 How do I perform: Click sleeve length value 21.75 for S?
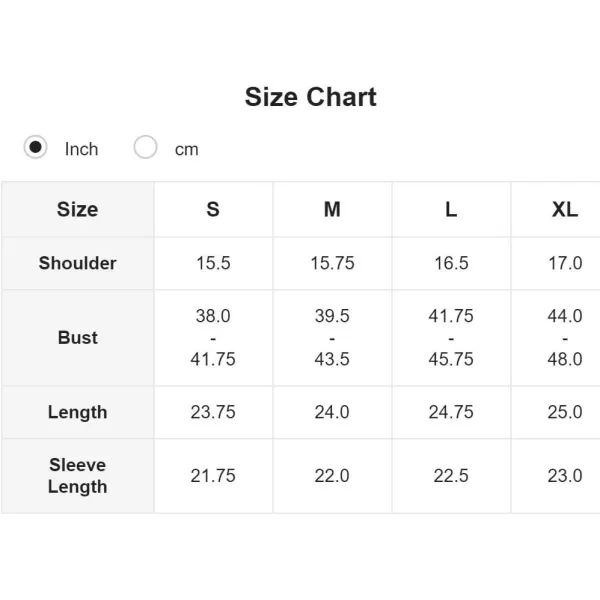[x=213, y=476]
